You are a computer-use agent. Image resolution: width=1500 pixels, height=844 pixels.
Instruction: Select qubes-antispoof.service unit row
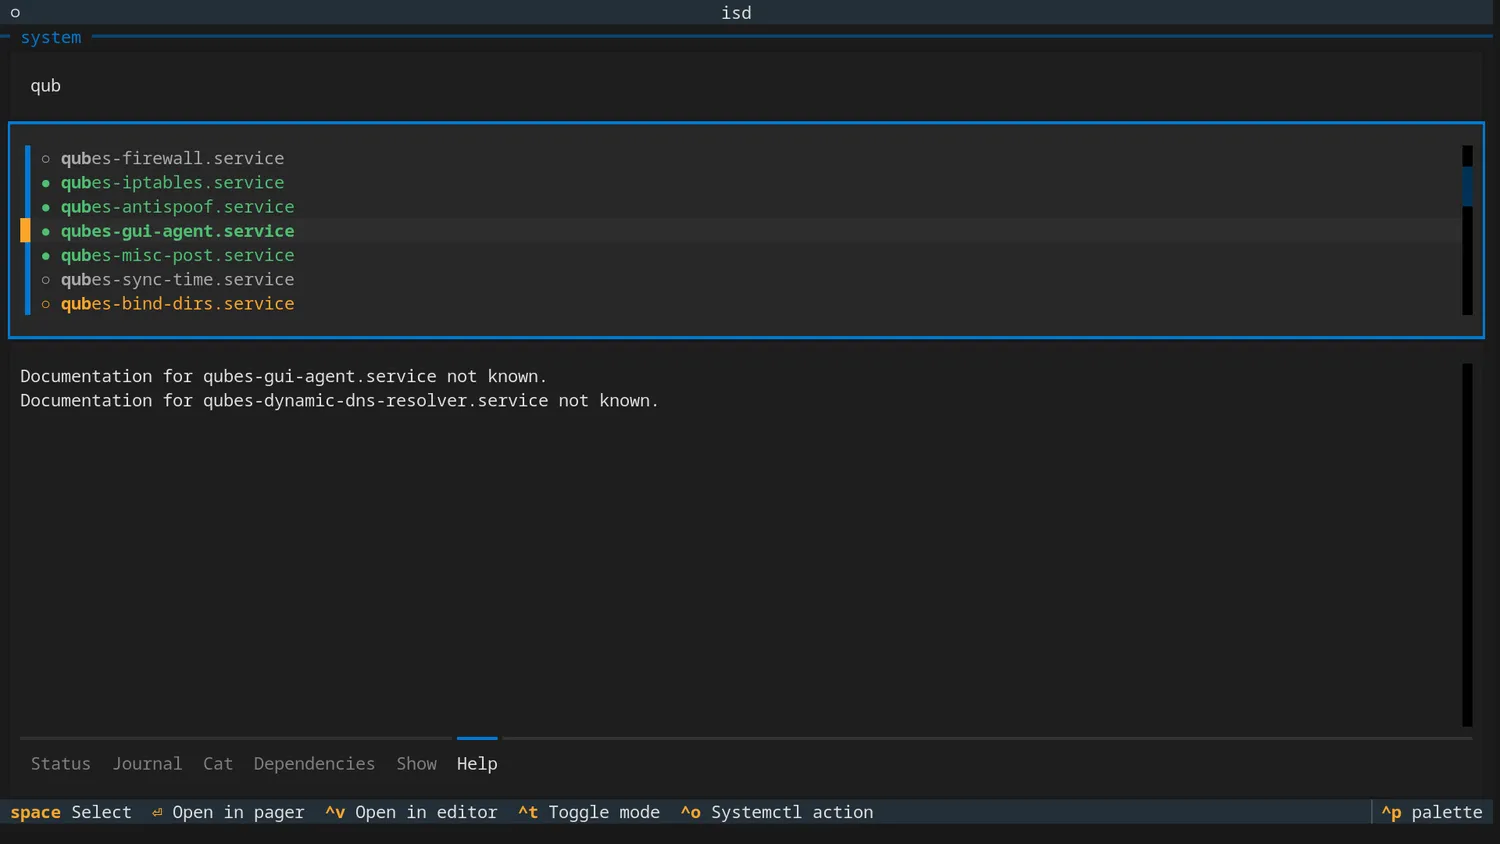[x=745, y=206]
